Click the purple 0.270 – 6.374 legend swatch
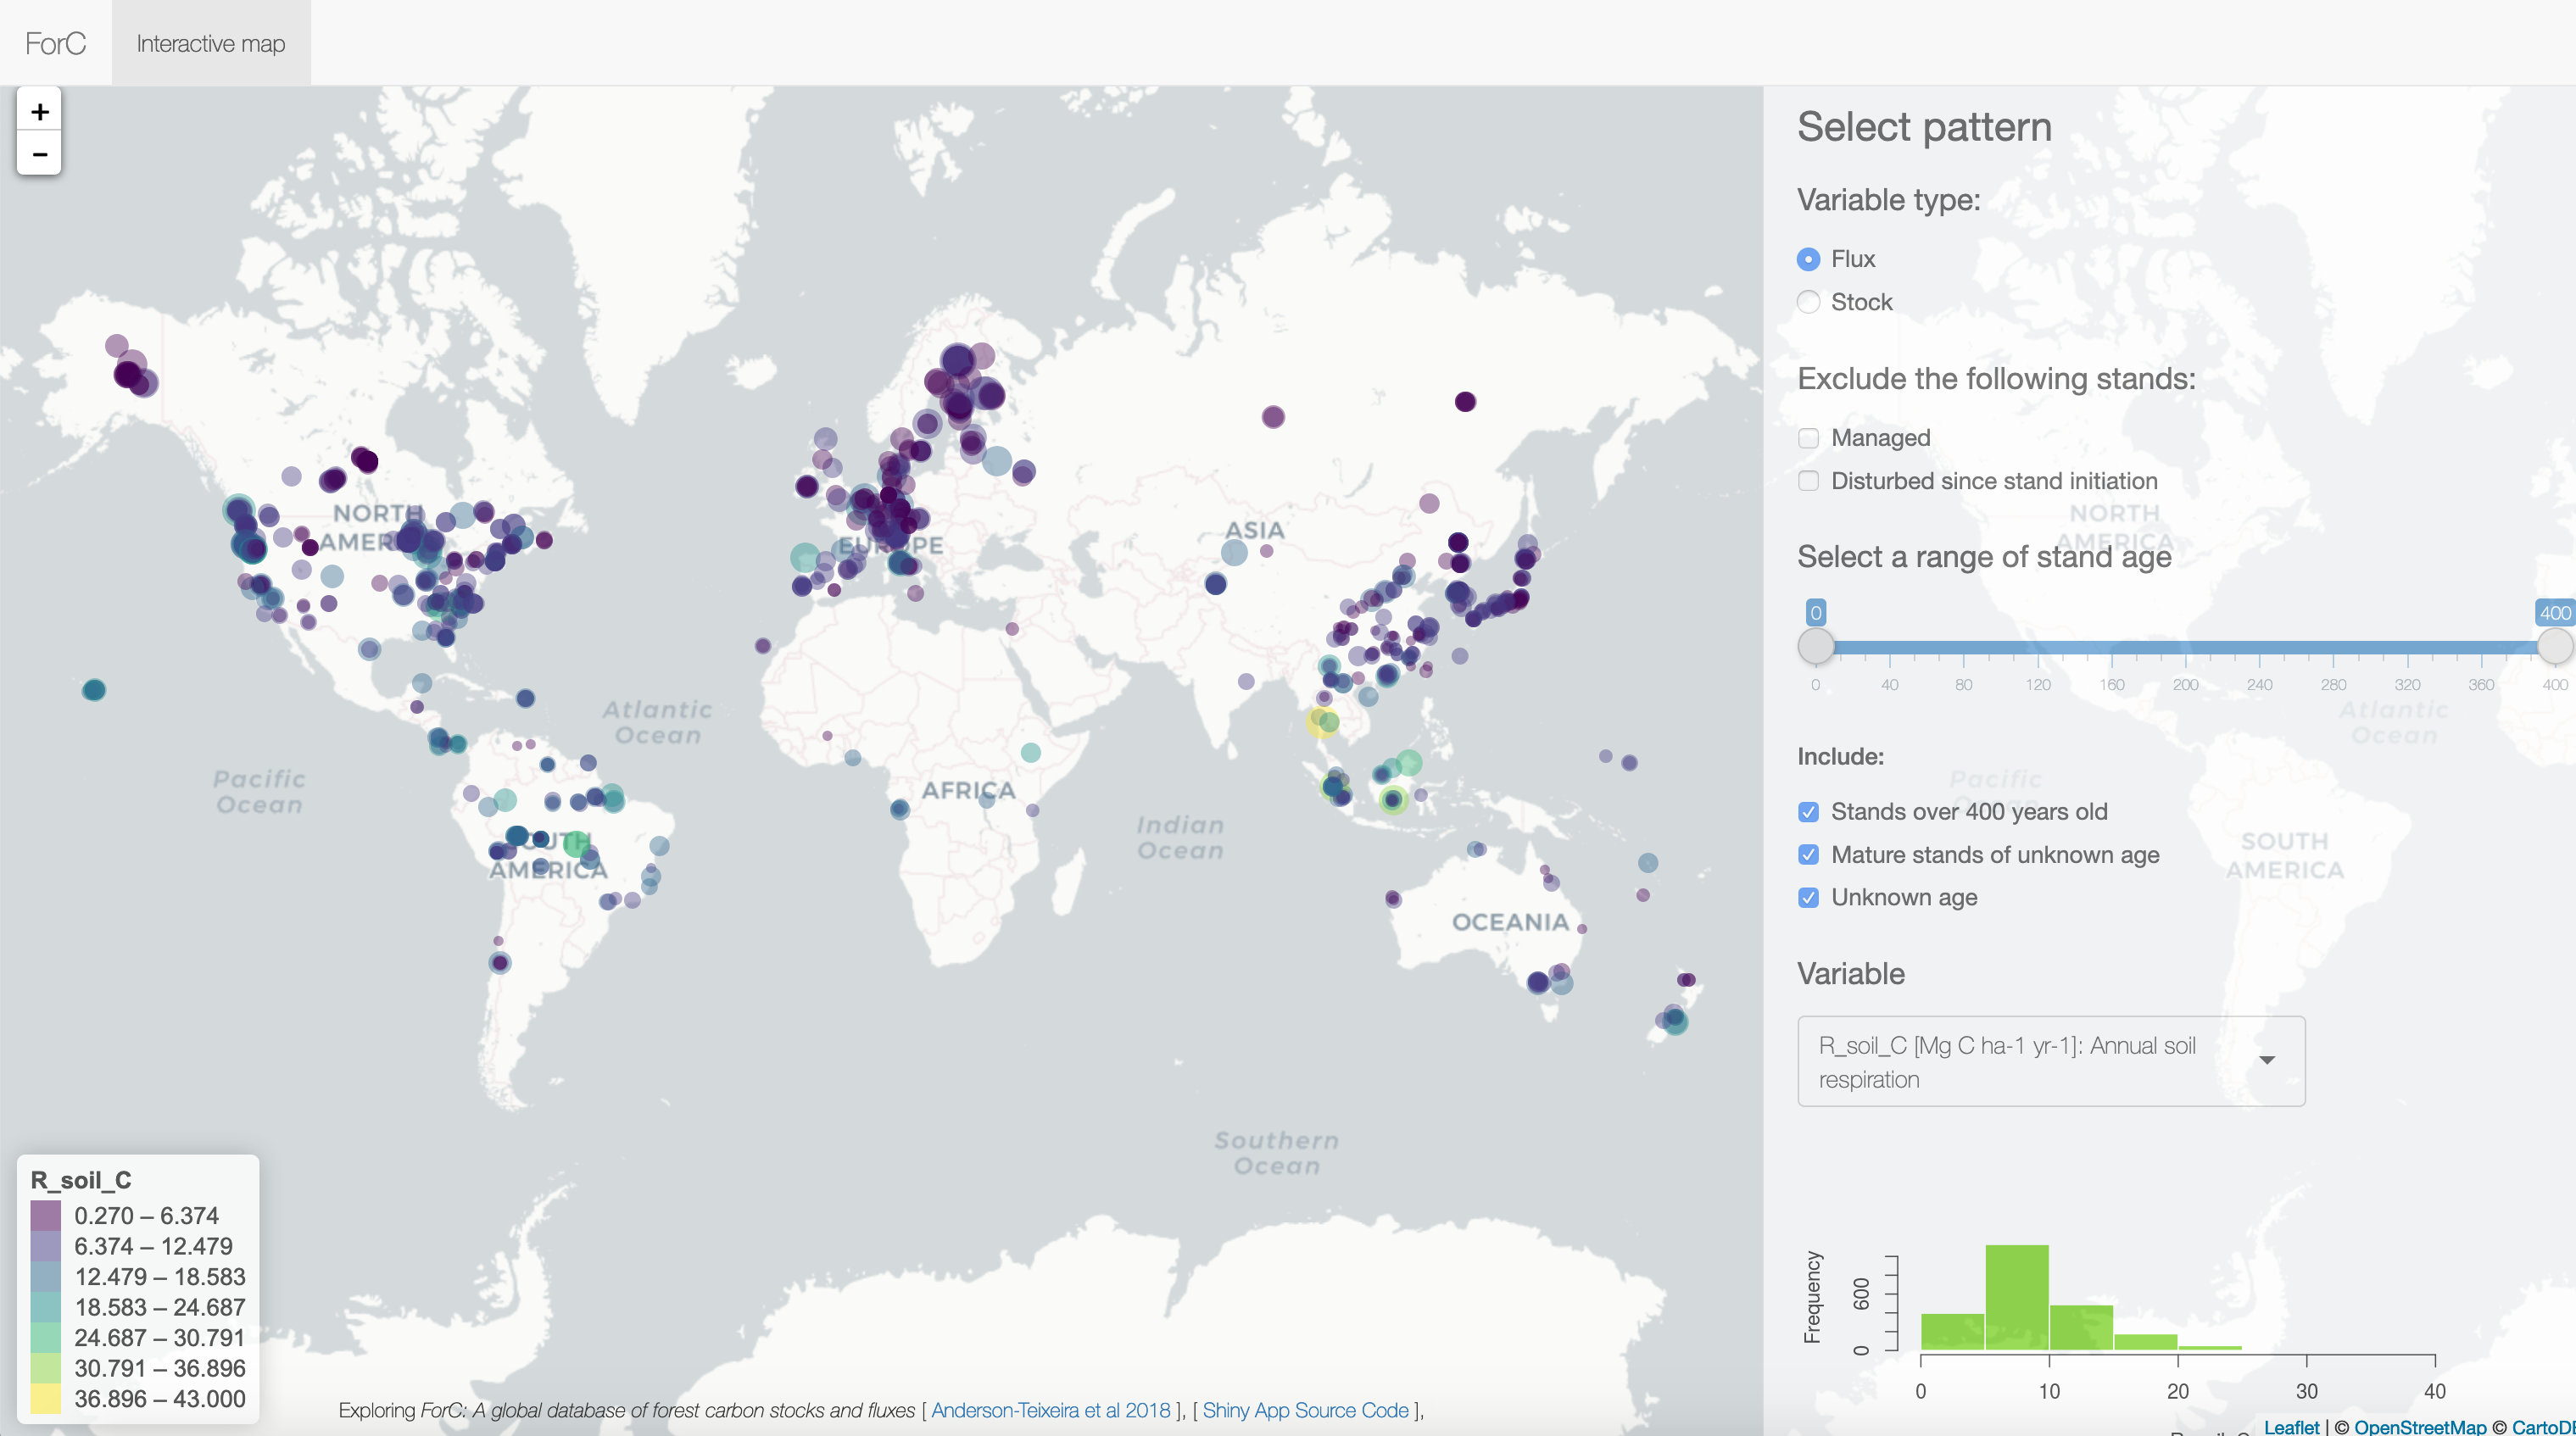 [x=46, y=1216]
